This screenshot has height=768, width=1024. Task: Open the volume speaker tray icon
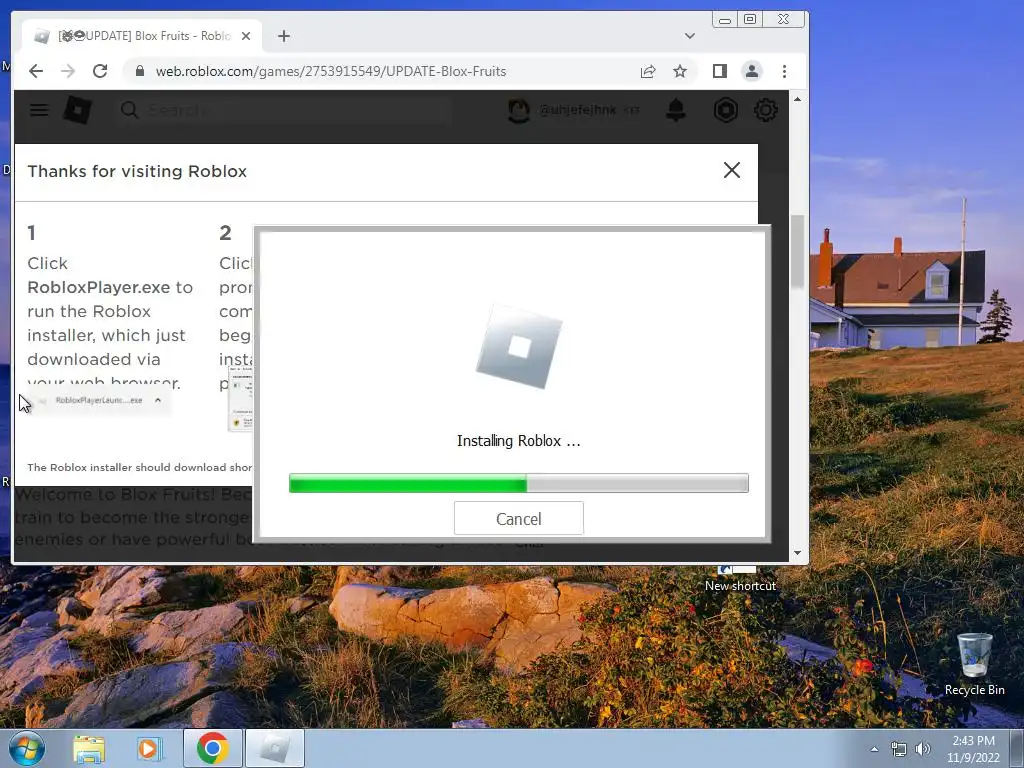coord(923,749)
